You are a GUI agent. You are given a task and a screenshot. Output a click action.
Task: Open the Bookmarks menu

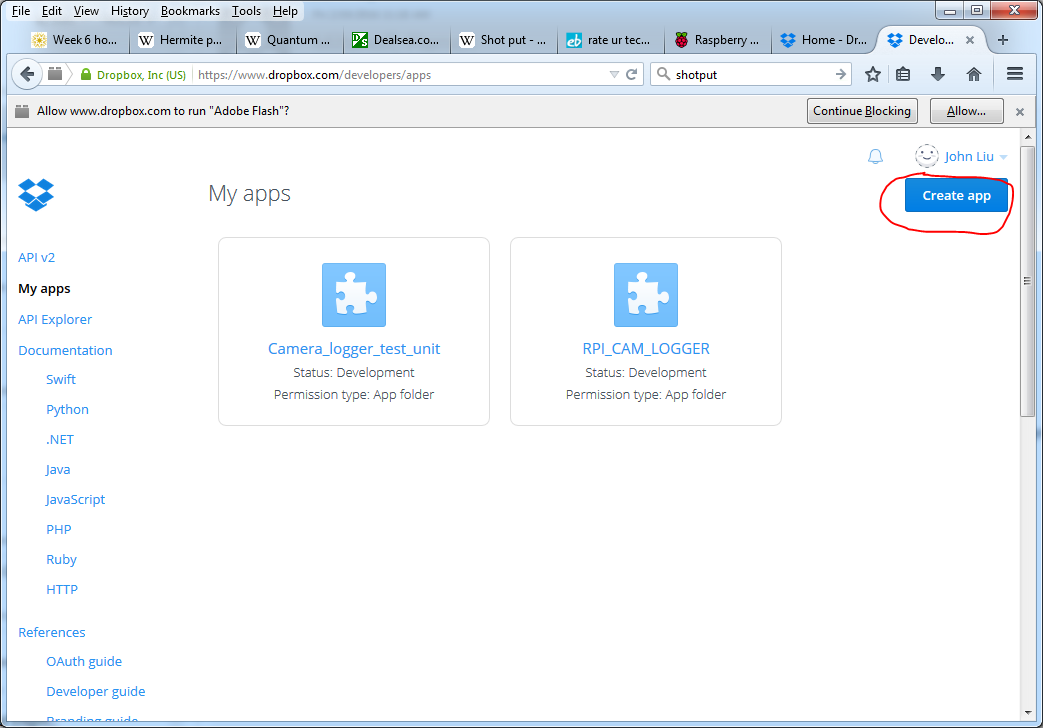coord(190,11)
